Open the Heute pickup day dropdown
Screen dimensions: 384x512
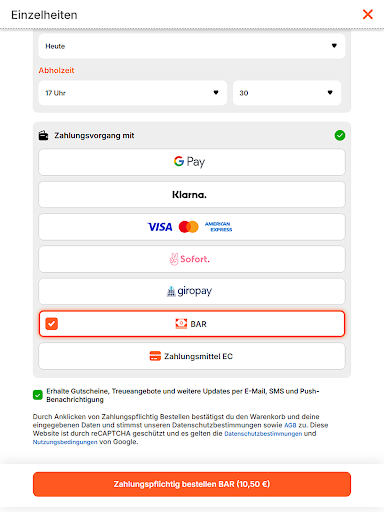pyautogui.click(x=192, y=46)
